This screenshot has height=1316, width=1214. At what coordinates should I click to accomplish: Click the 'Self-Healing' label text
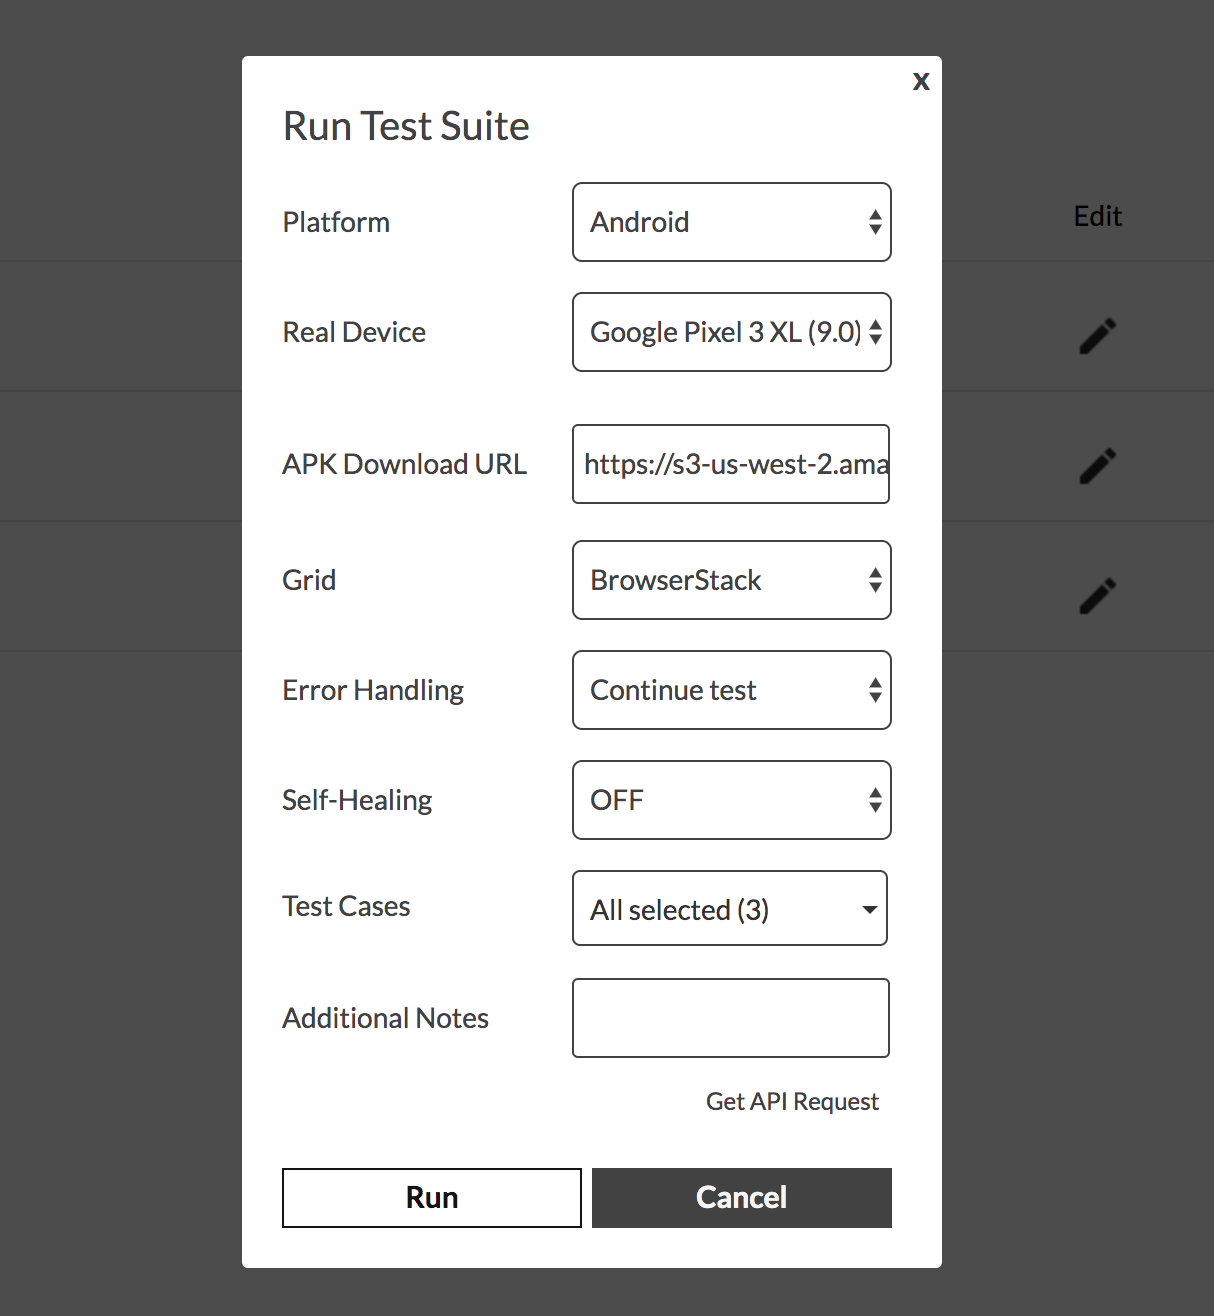(357, 800)
